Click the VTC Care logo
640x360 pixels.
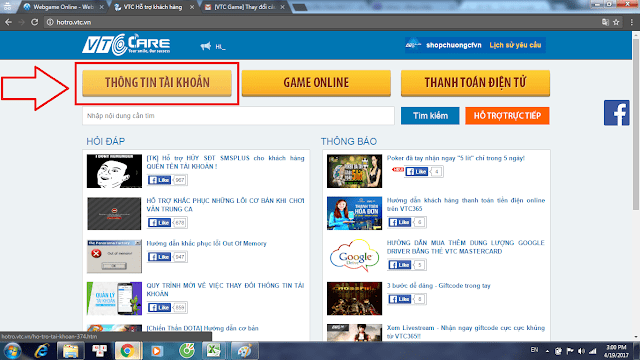(x=126, y=44)
